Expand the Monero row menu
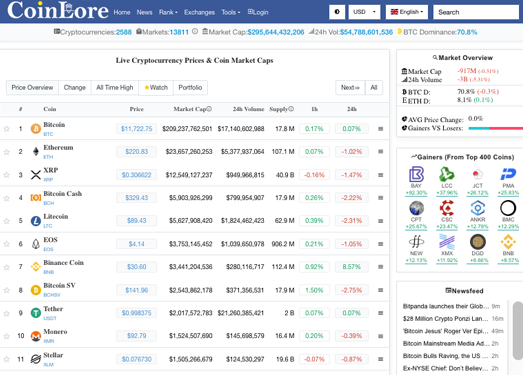This screenshot has height=375, width=523. (381, 336)
